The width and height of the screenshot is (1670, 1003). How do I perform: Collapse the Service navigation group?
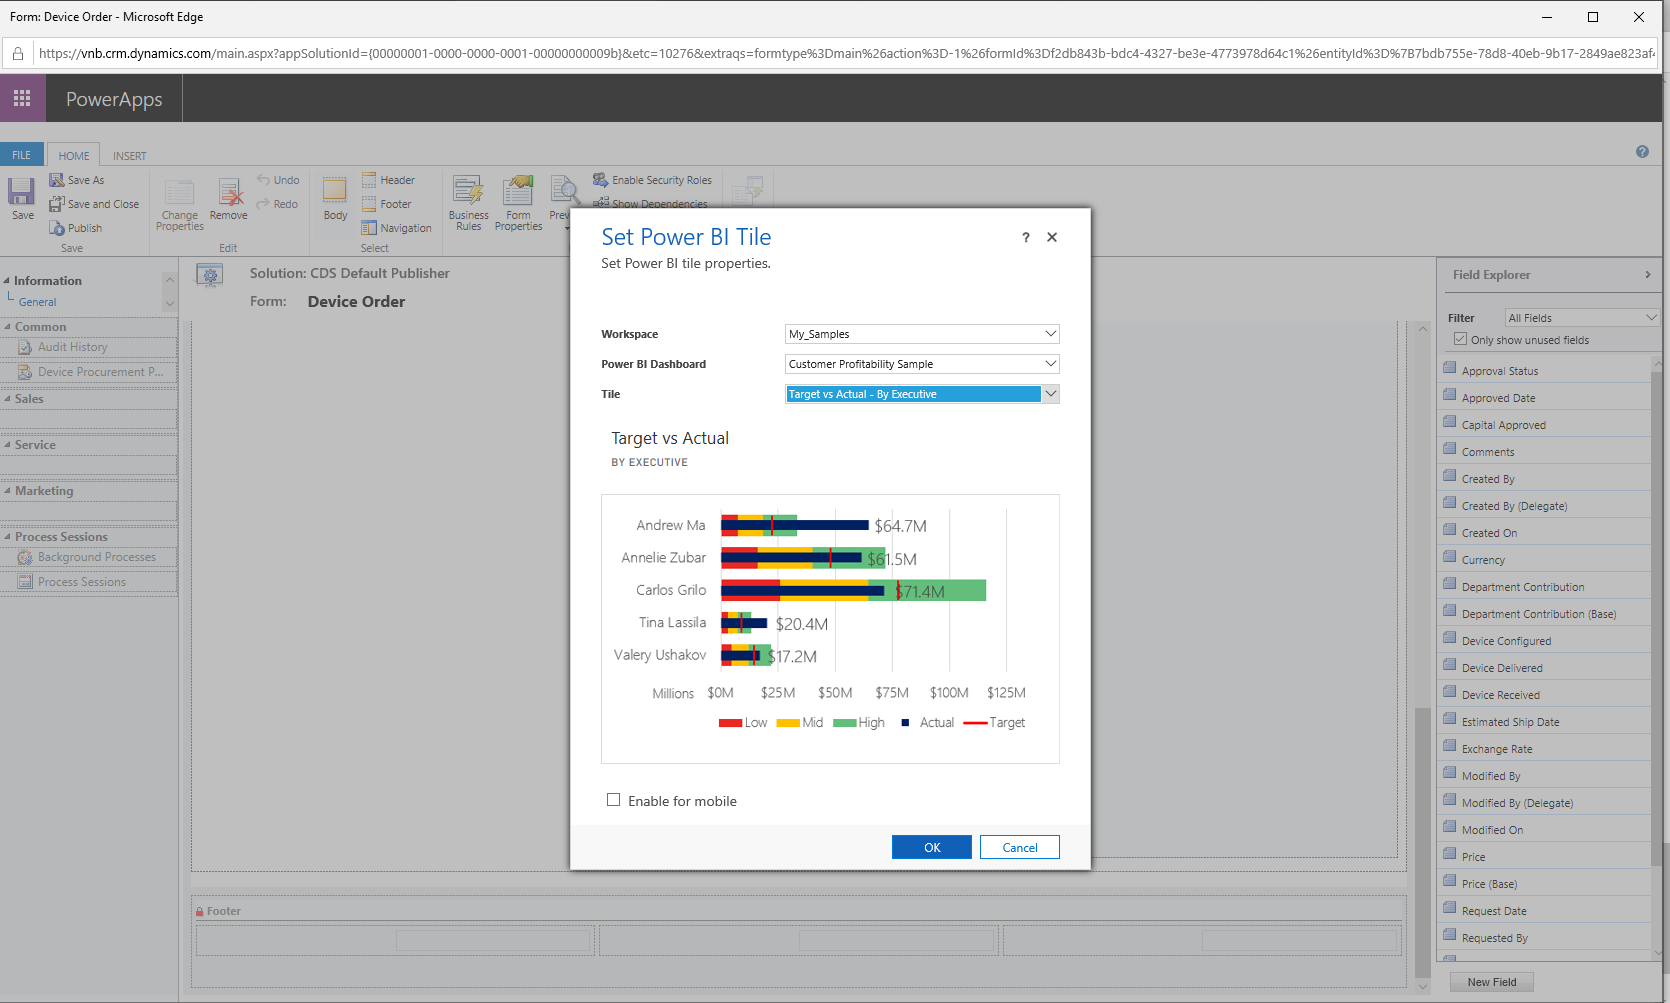[7, 445]
